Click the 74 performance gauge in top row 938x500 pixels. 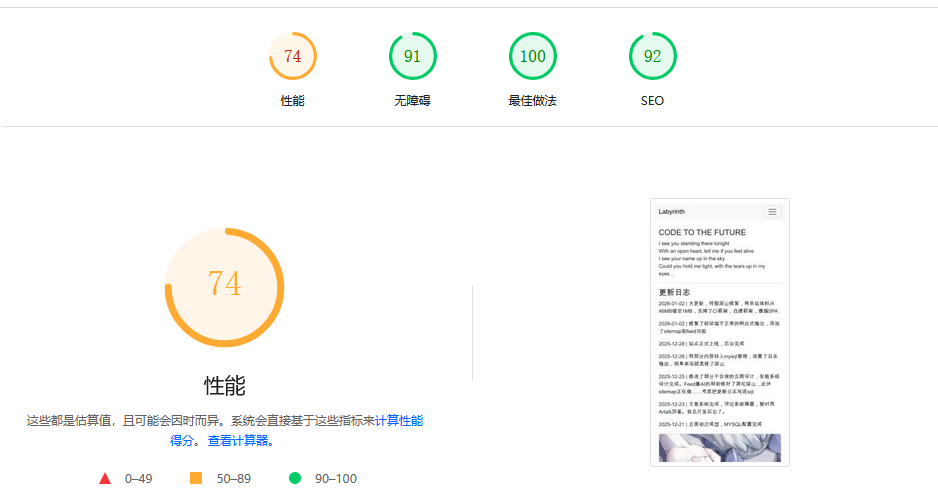[x=293, y=56]
